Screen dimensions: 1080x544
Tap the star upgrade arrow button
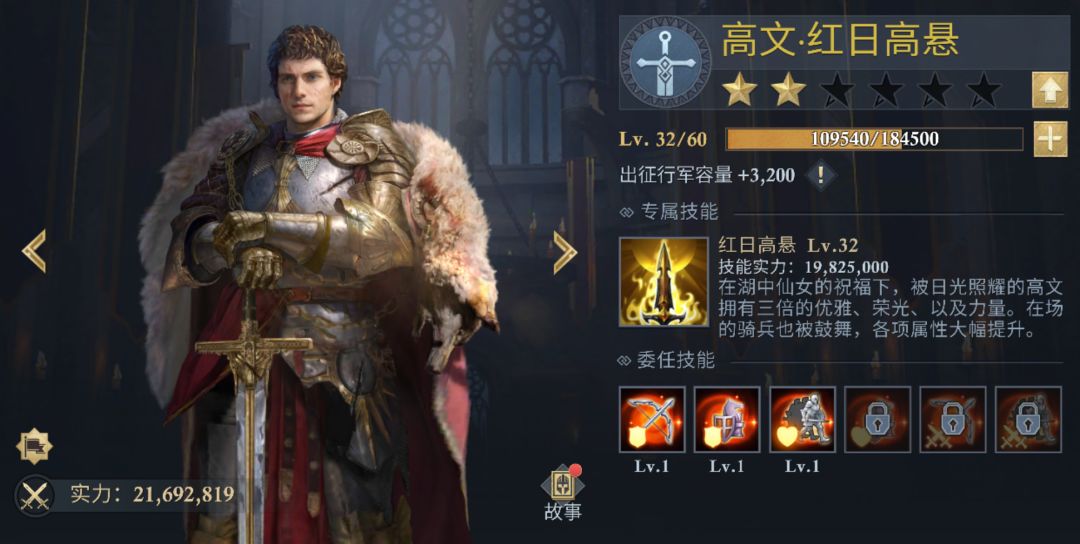pos(1050,90)
